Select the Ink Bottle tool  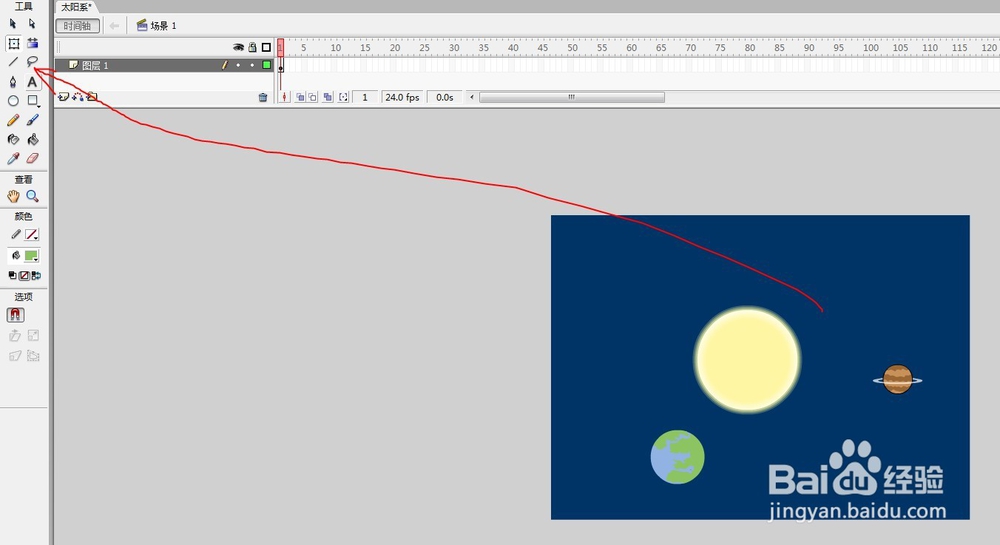click(x=13, y=139)
